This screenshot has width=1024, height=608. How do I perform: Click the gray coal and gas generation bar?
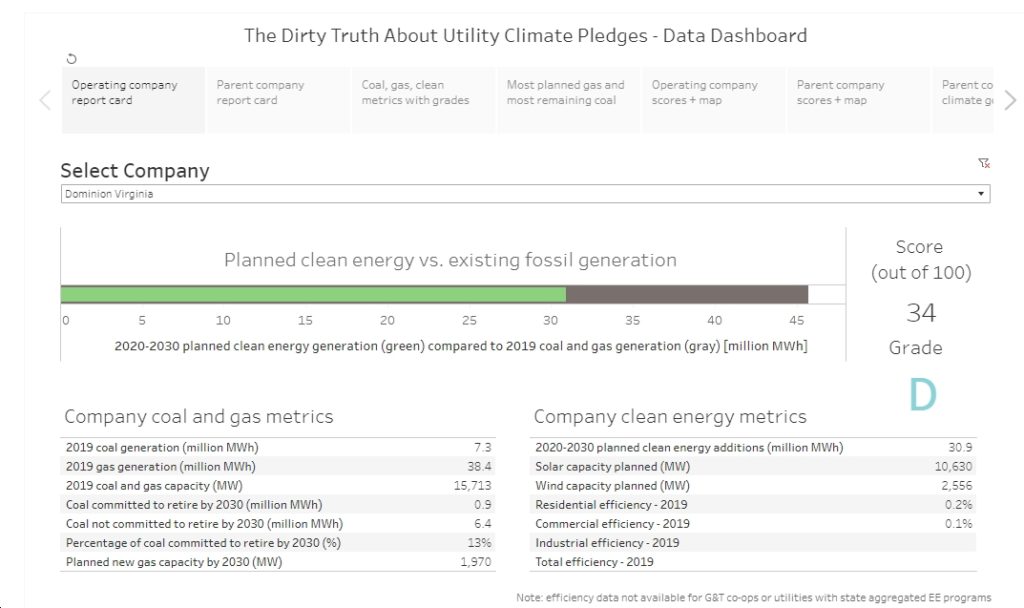[687, 294]
